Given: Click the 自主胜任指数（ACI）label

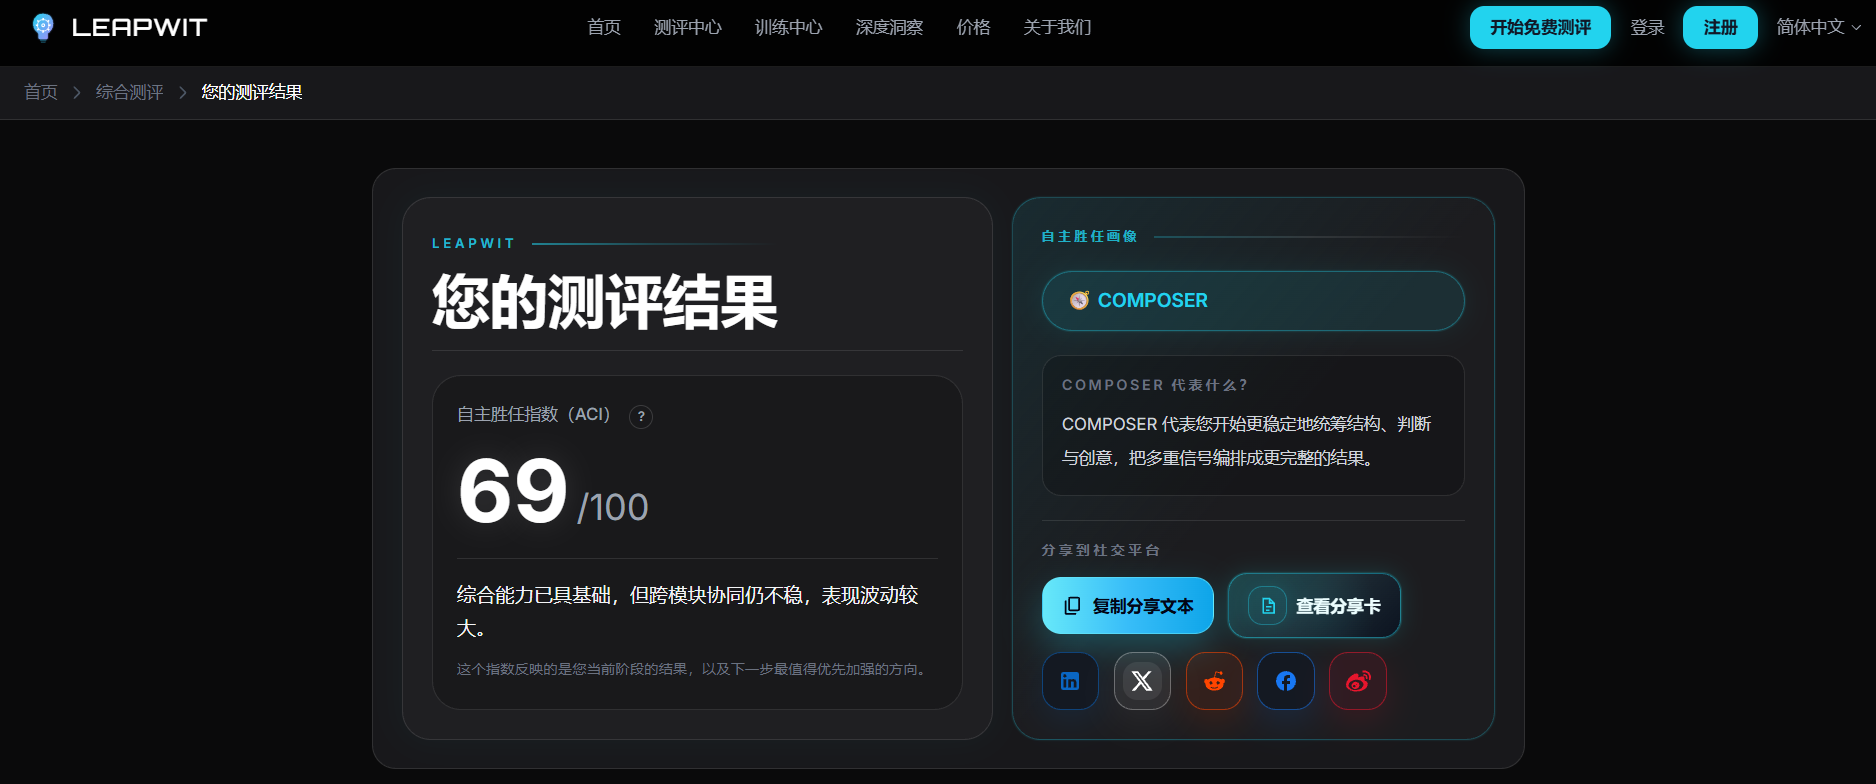Looking at the screenshot, I should [534, 414].
